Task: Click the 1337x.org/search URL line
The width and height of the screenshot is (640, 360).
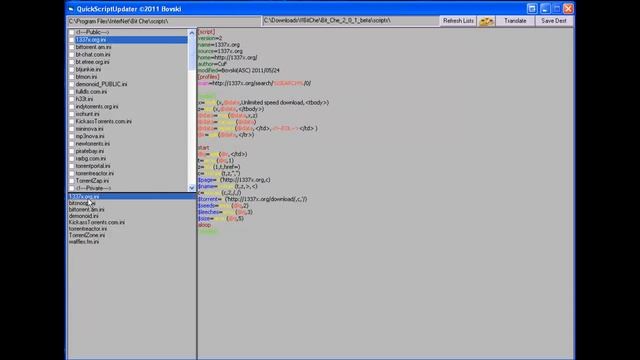Action: (x=254, y=83)
